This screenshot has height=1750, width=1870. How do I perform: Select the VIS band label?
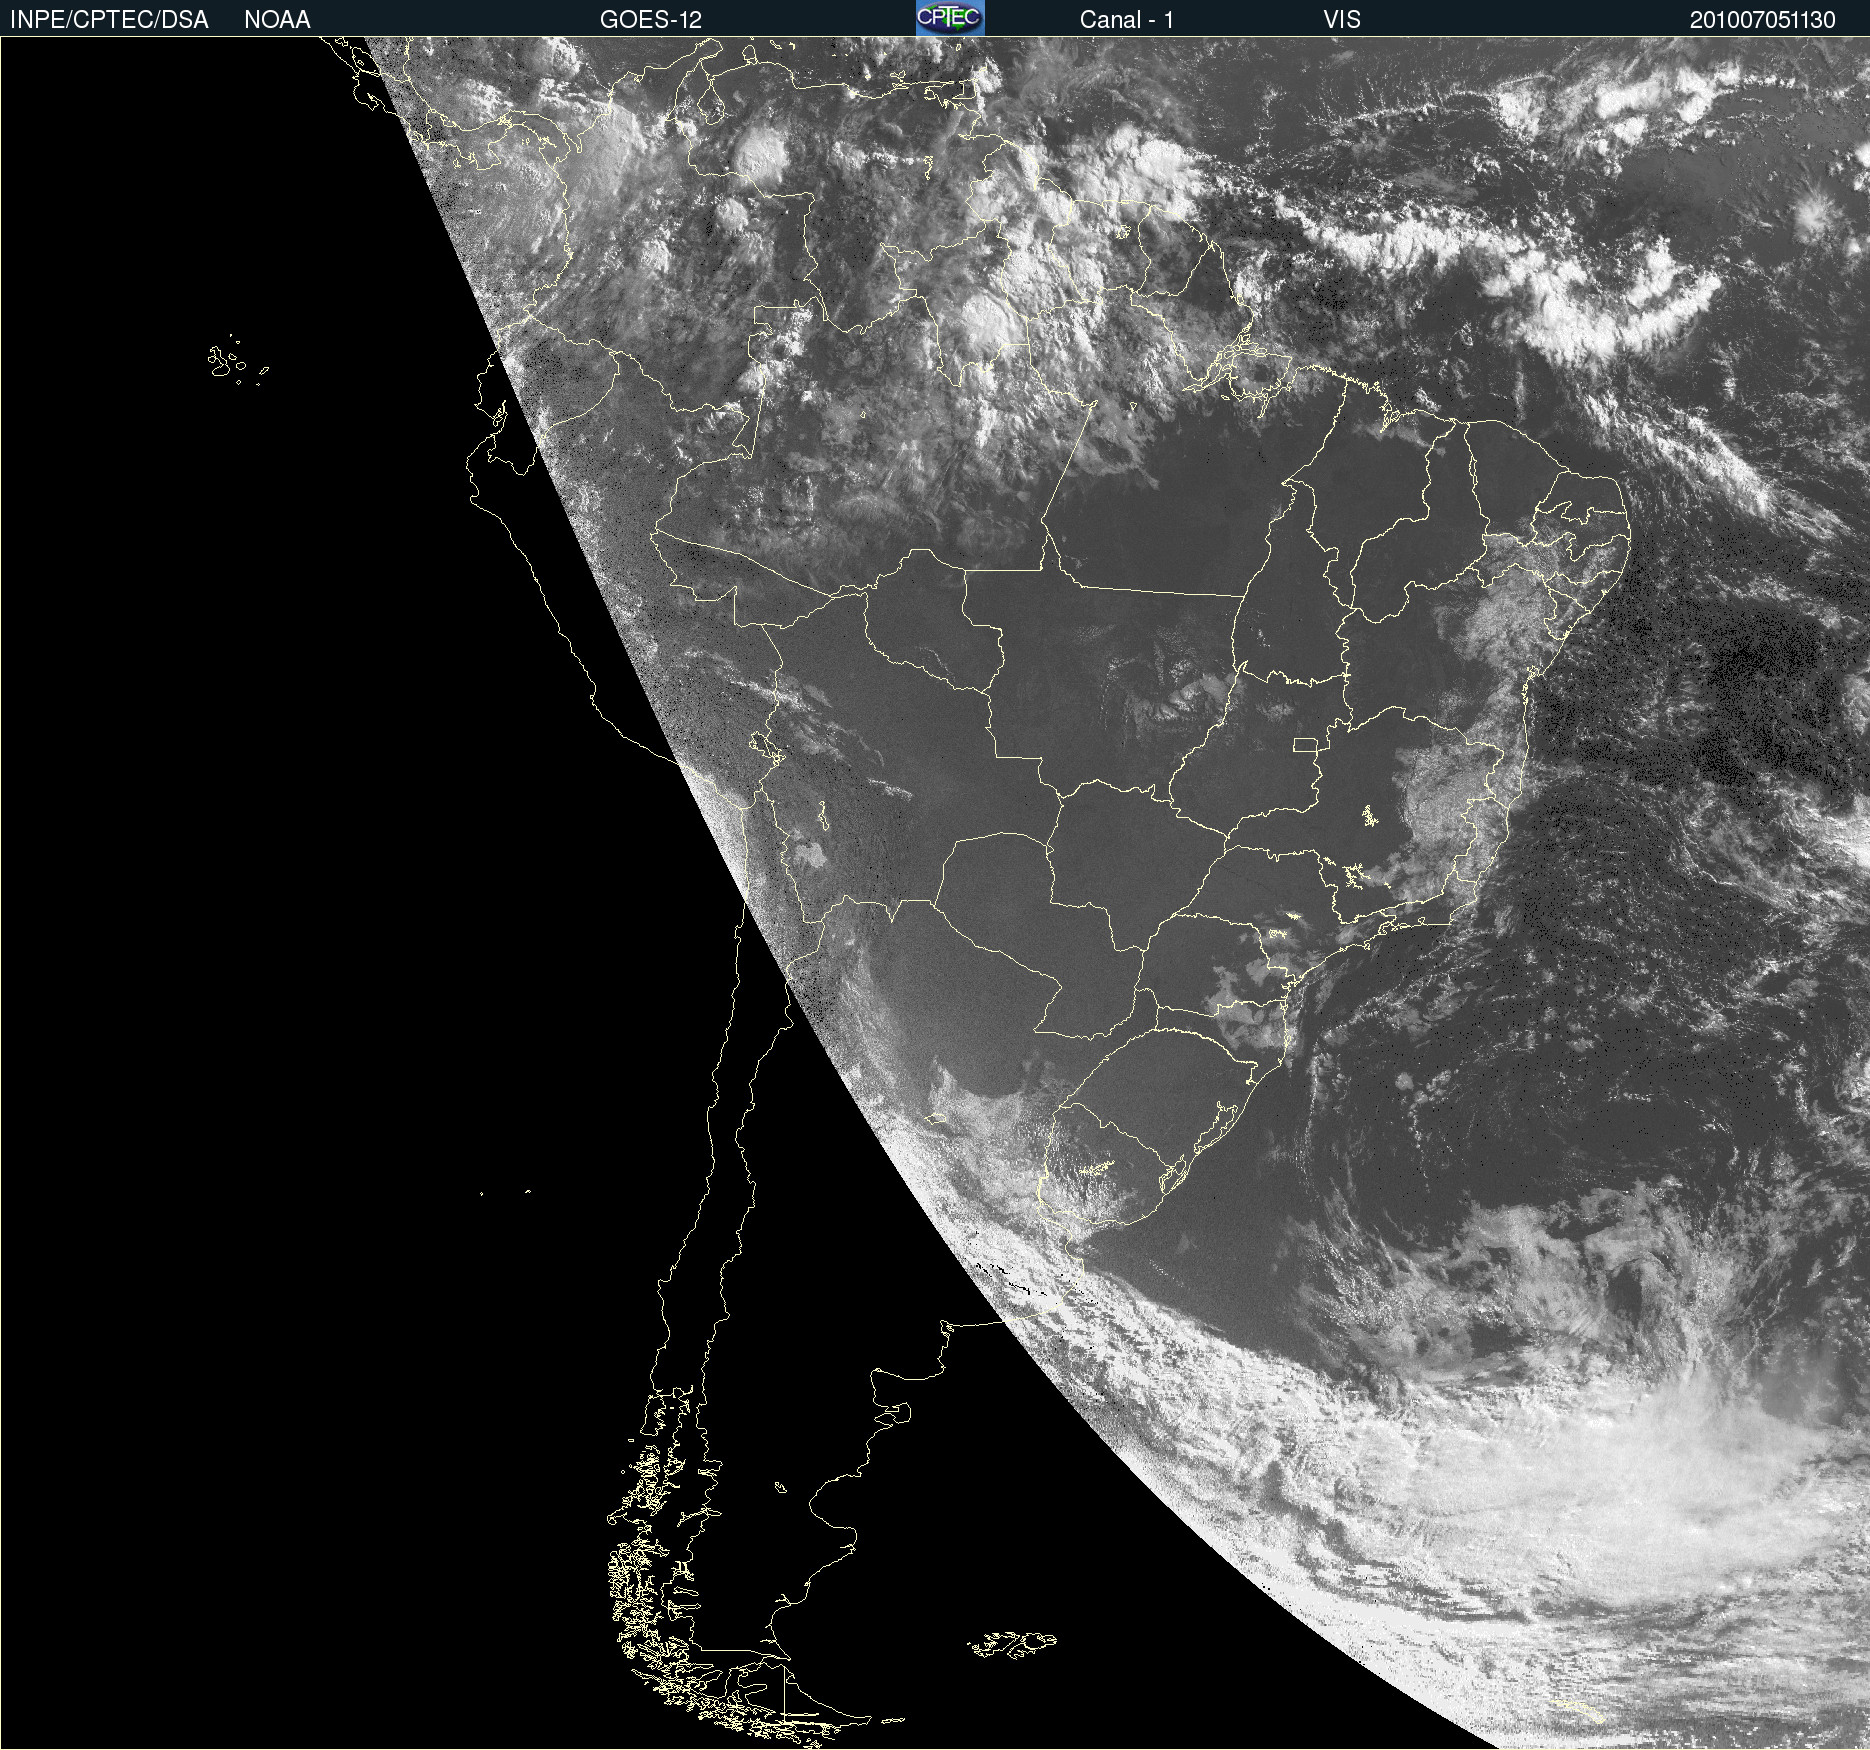click(x=1342, y=20)
